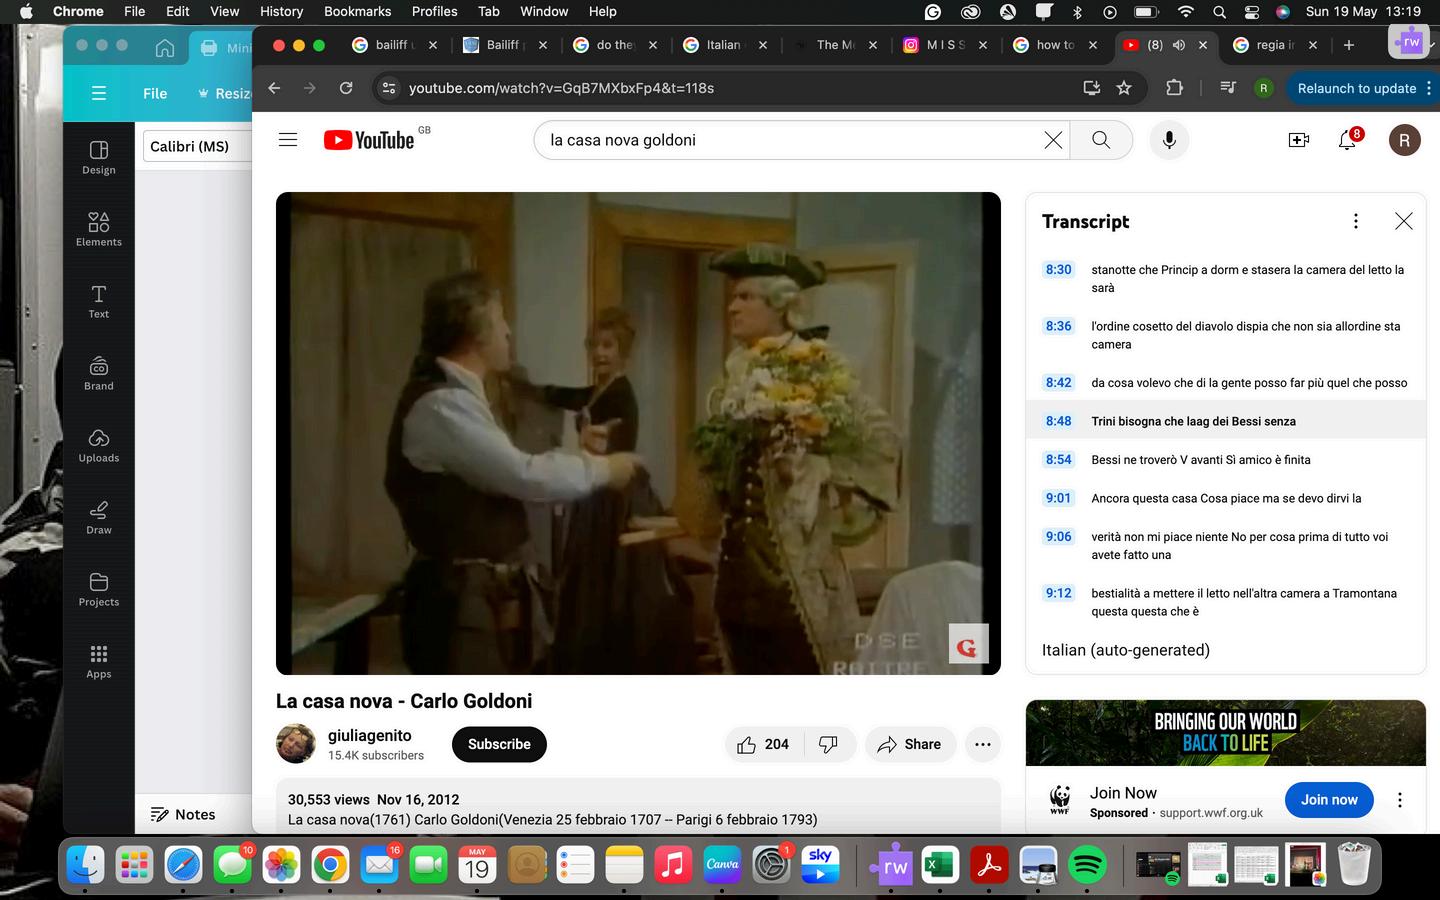Open a new Chrome tab

coord(1349,45)
